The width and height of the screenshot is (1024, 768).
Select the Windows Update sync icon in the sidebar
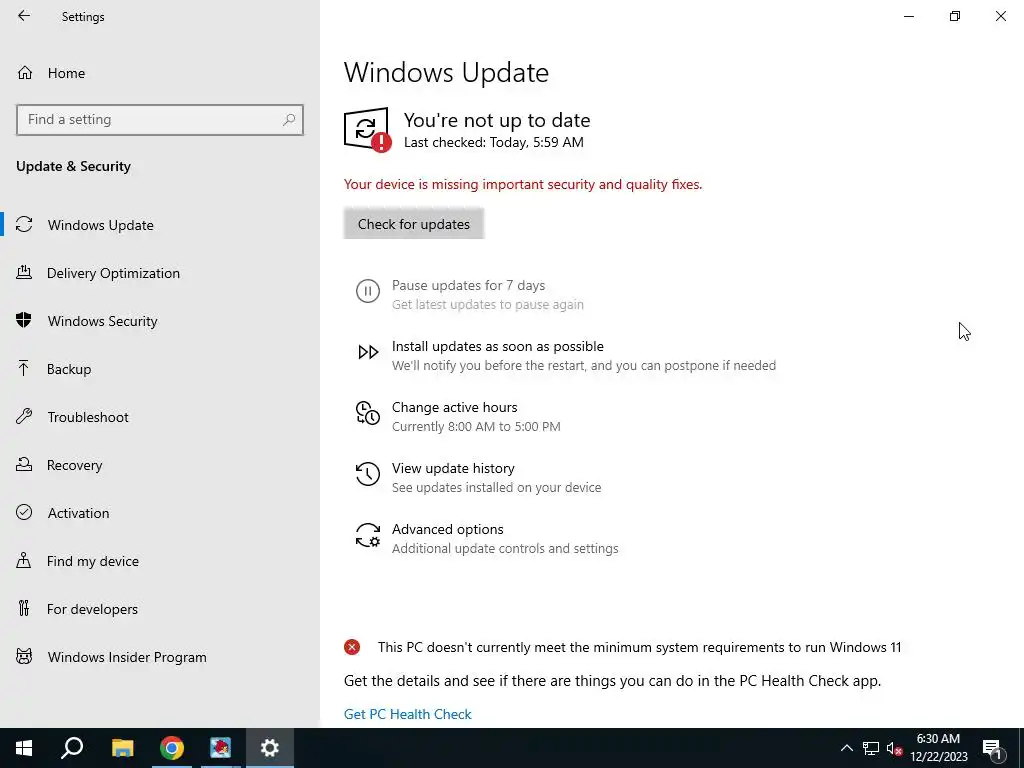24,225
